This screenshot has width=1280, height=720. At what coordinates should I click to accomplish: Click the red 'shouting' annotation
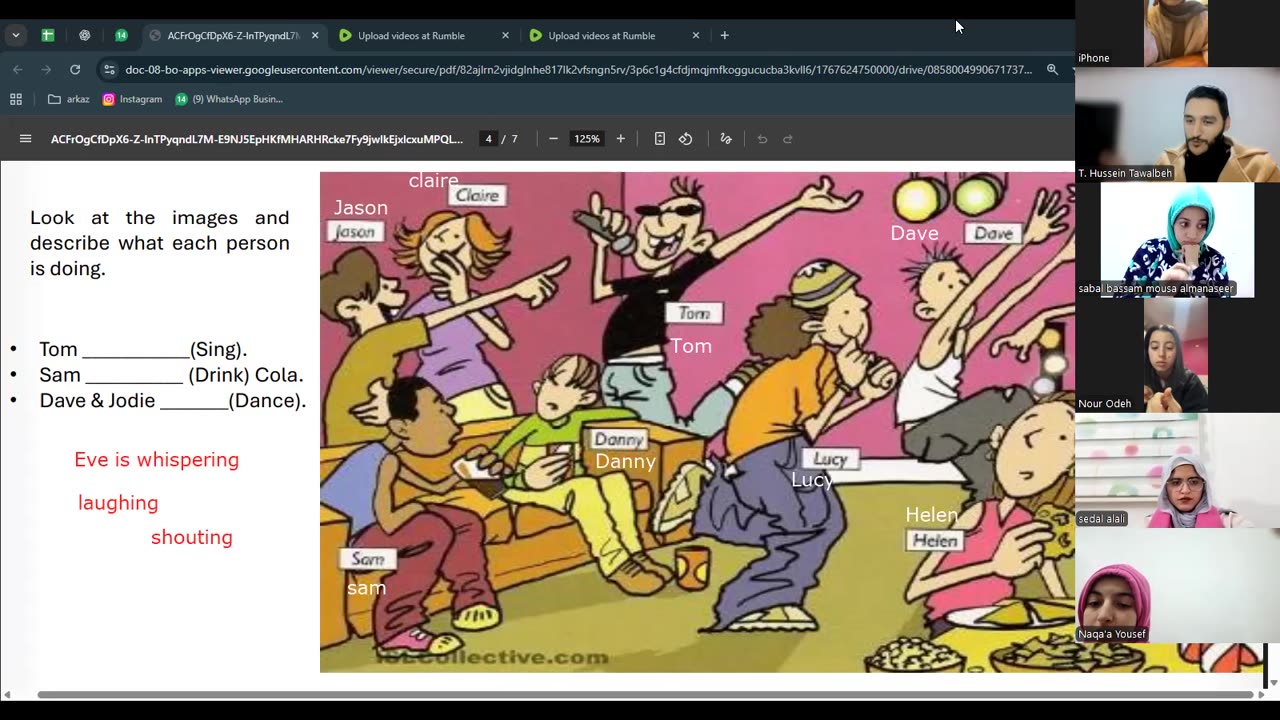192,537
